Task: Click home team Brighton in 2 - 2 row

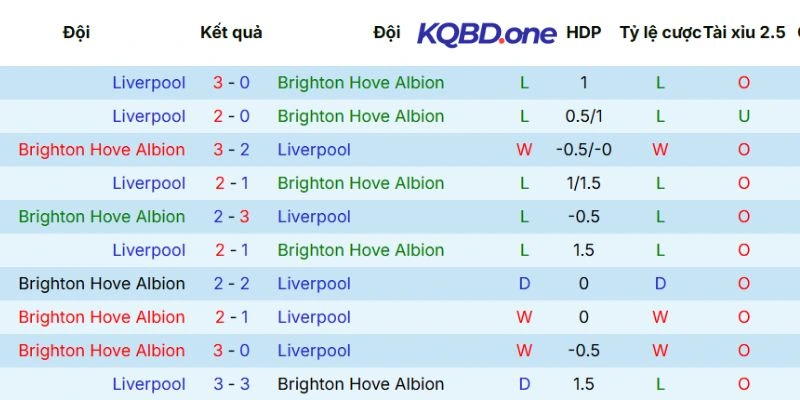Action: (102, 284)
